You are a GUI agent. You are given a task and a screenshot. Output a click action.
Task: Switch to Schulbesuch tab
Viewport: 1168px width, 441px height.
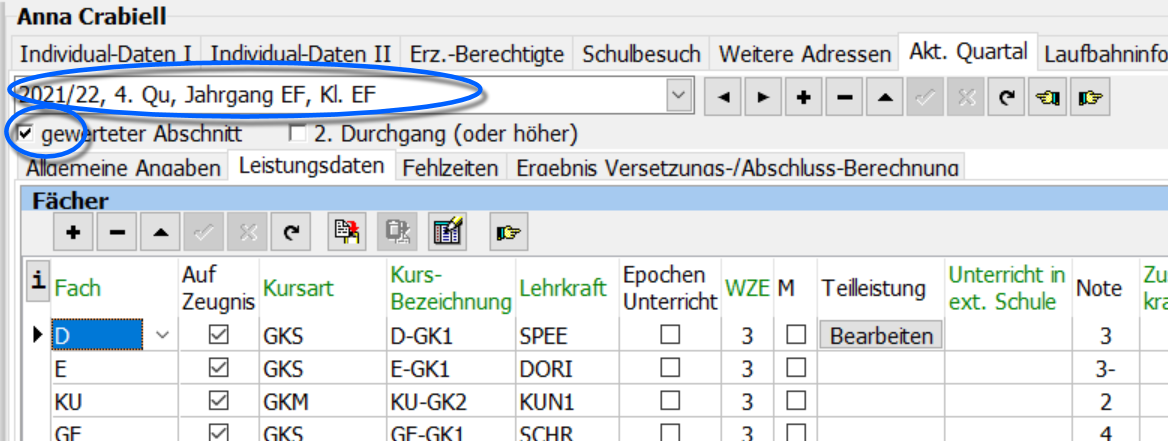(641, 54)
